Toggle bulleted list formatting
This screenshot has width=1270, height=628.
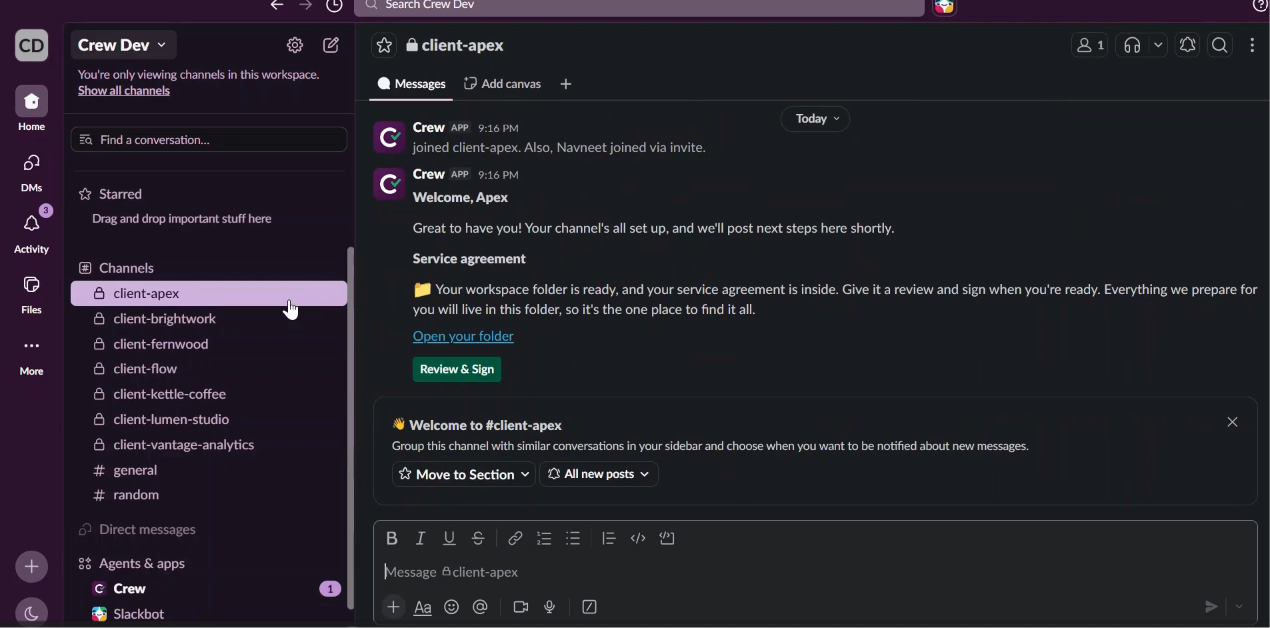pyautogui.click(x=573, y=539)
